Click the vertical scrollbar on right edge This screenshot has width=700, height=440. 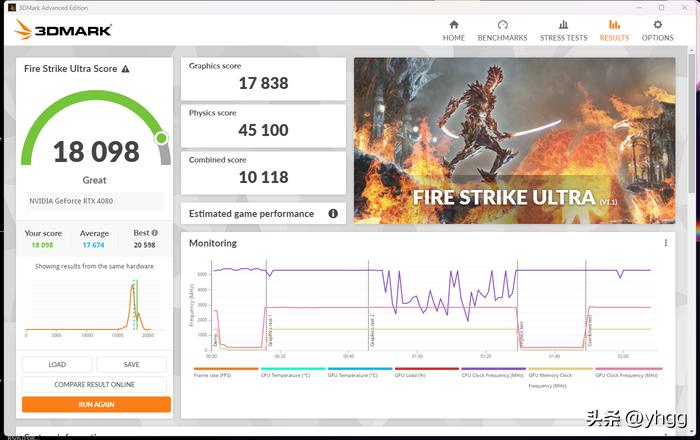[692, 125]
